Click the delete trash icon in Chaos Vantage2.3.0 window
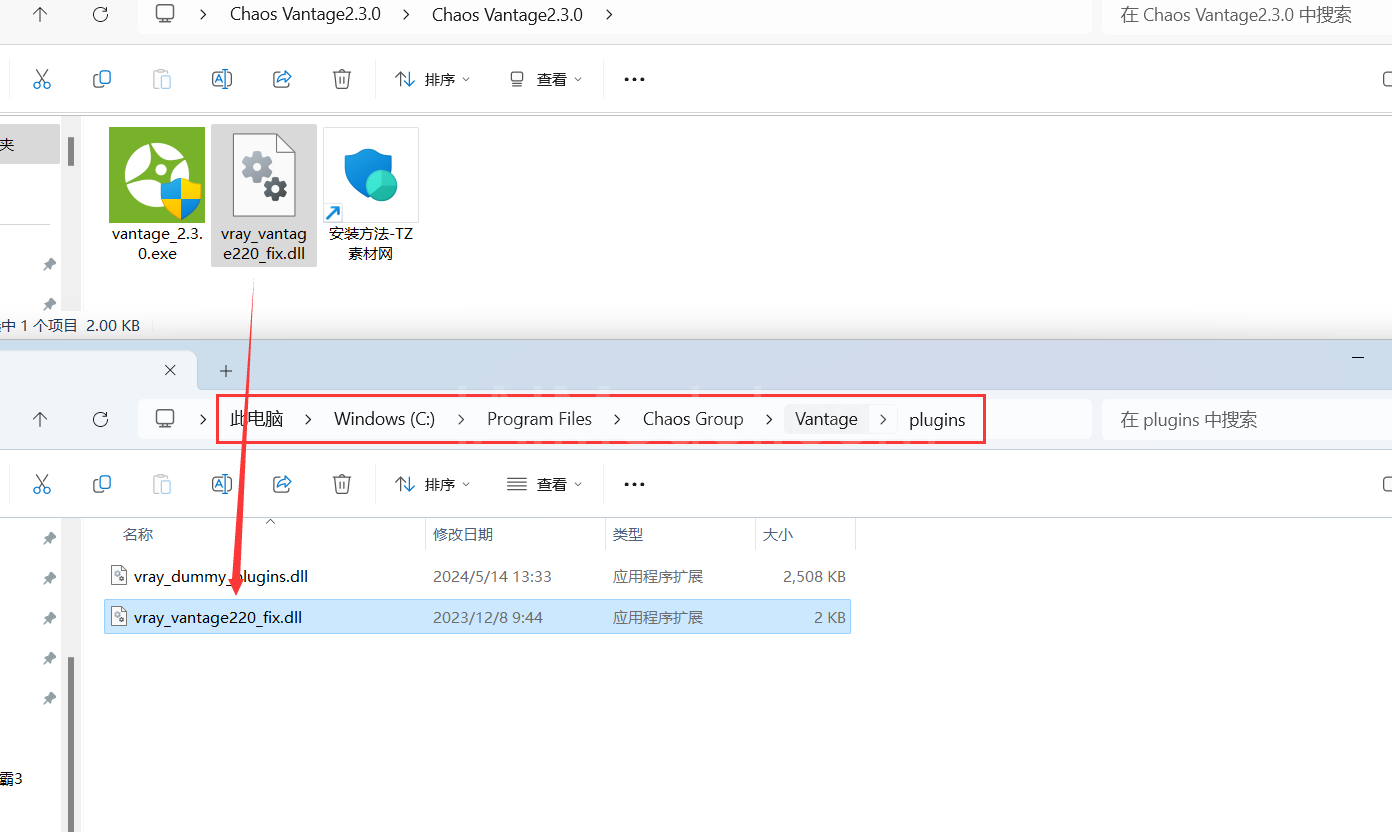1392x832 pixels. click(x=342, y=79)
